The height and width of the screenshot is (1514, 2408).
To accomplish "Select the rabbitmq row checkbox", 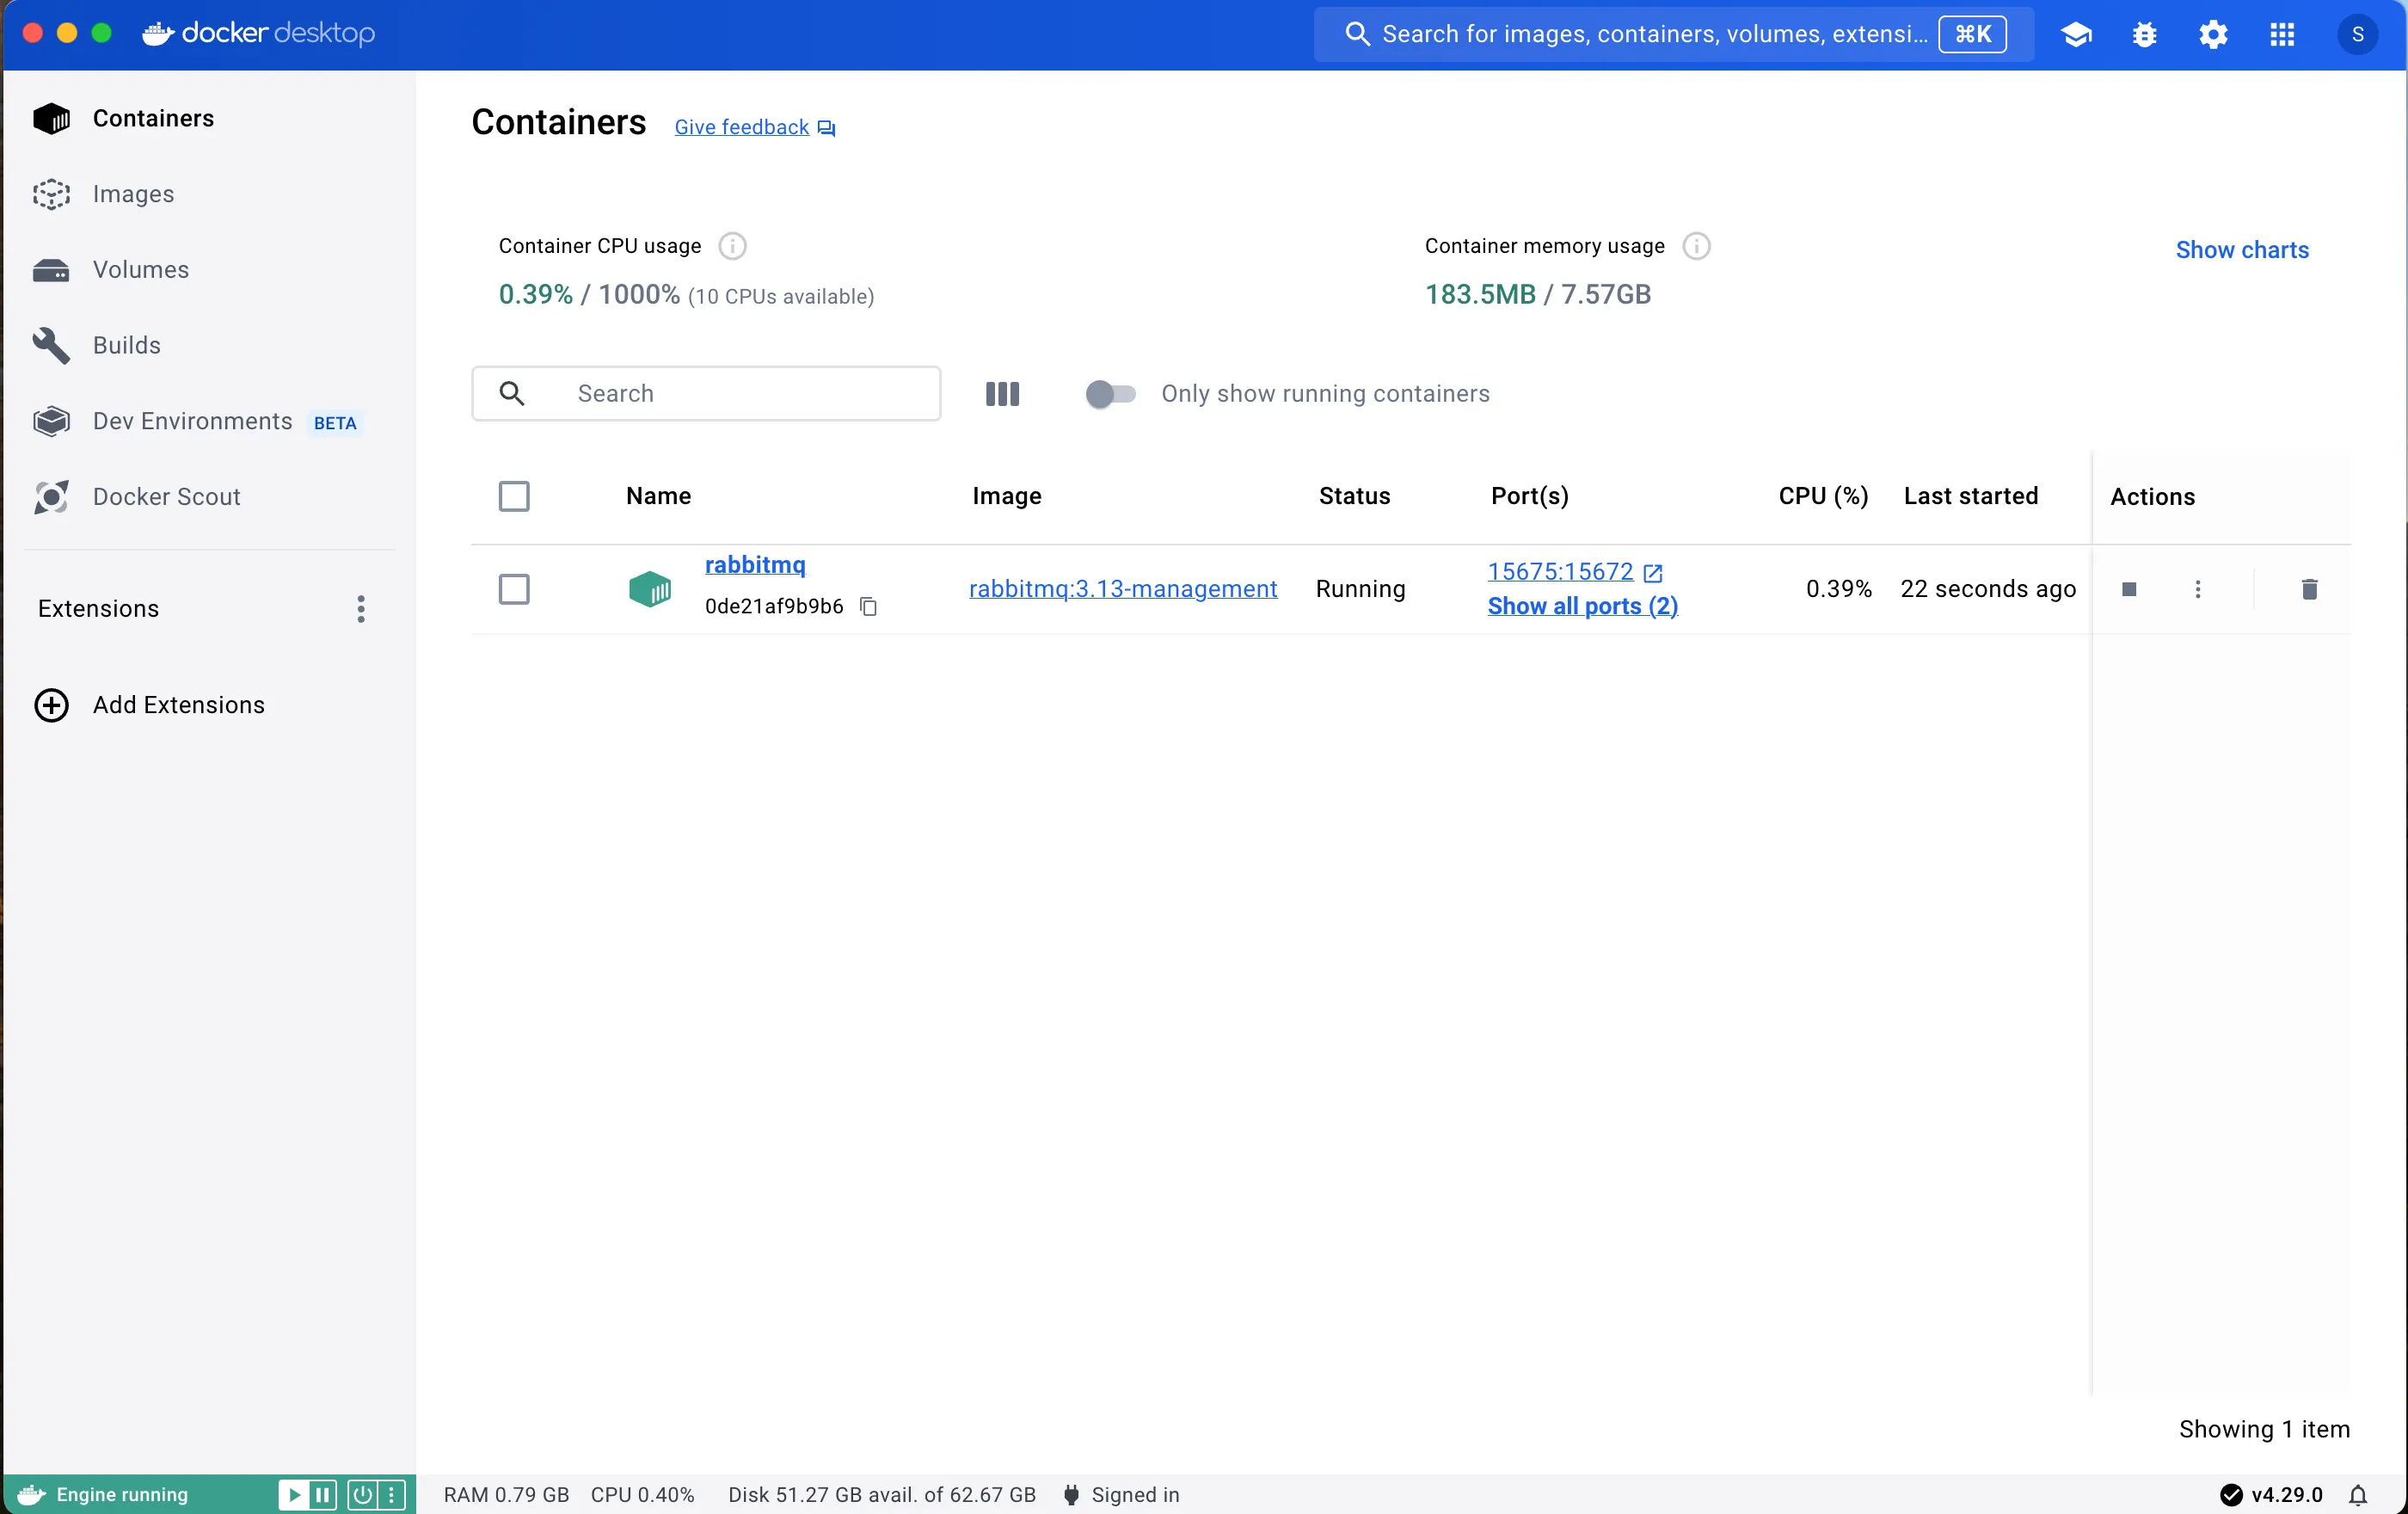I will tap(514, 589).
